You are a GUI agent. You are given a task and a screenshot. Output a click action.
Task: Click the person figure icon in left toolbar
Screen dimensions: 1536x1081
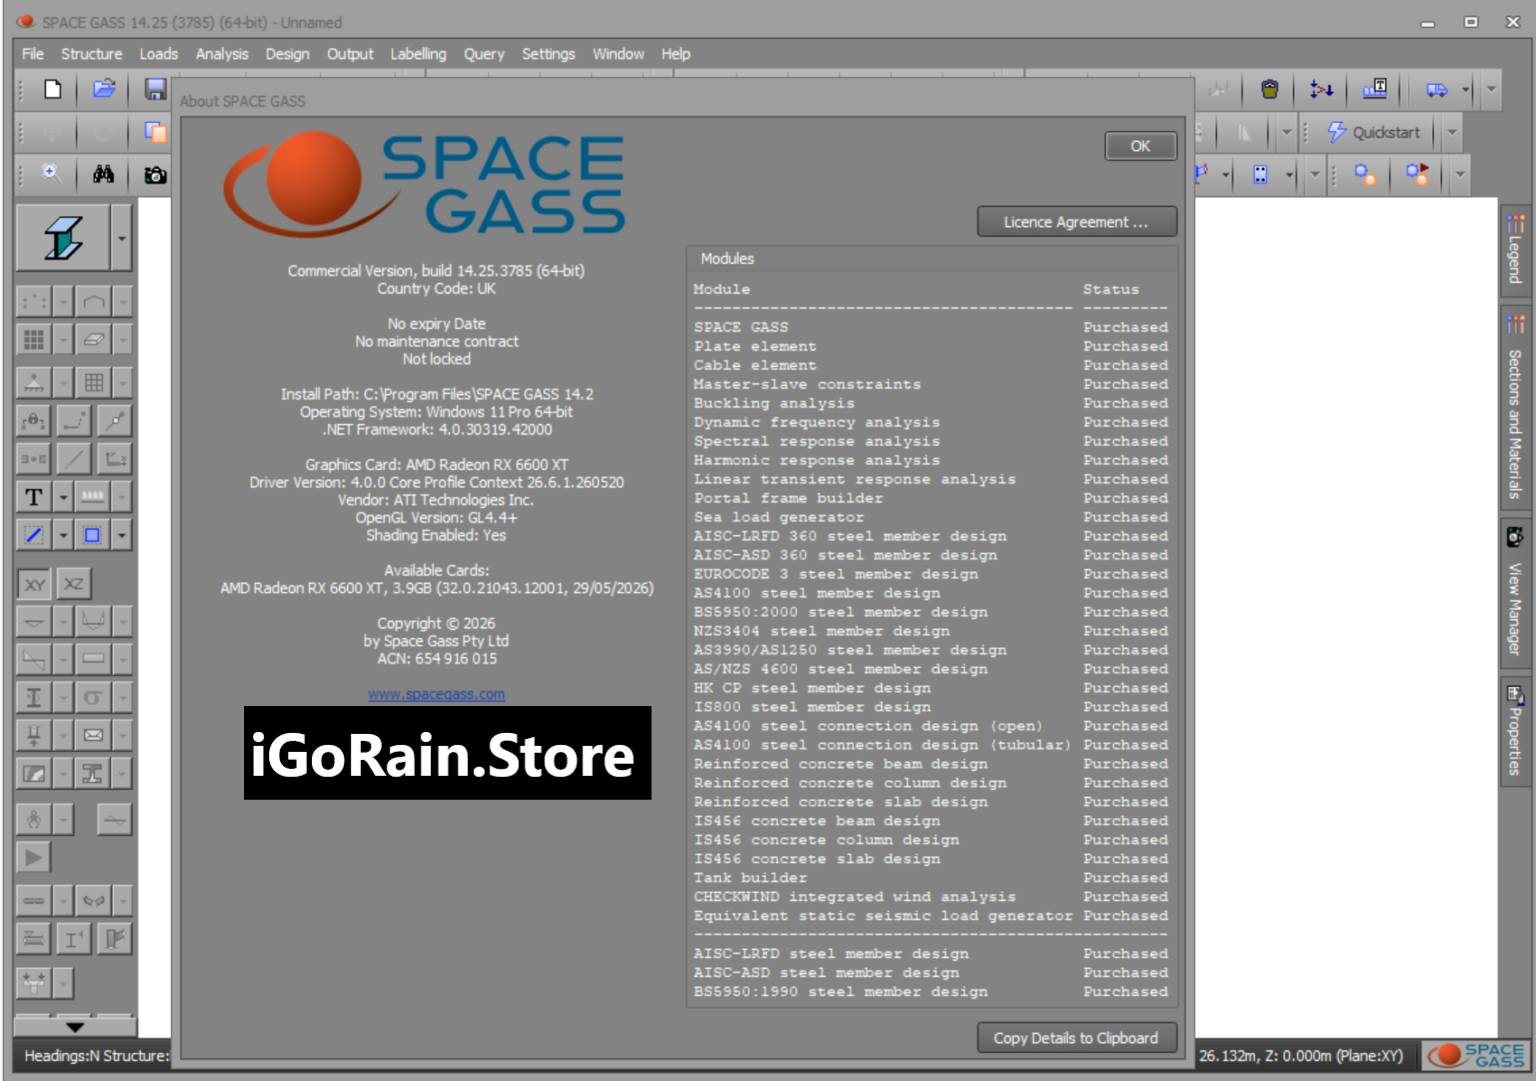click(33, 820)
